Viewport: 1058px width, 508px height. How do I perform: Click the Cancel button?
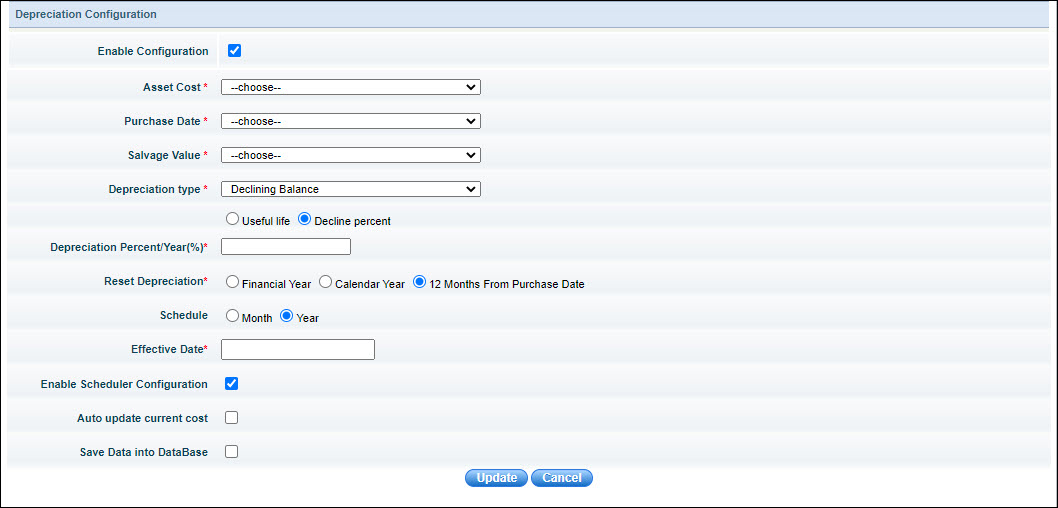tap(562, 478)
